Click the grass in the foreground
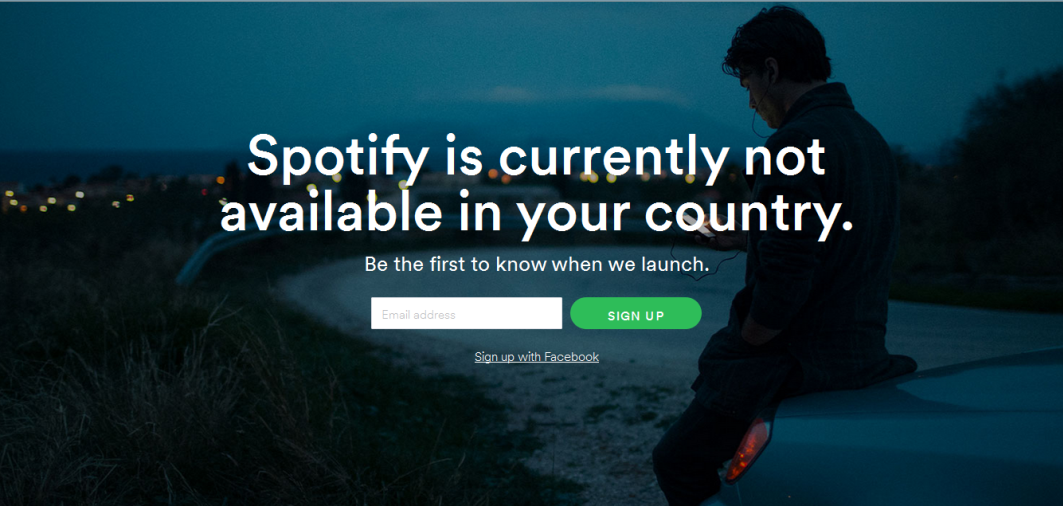Screen dimensions: 1063x506 pyautogui.click(x=169, y=393)
